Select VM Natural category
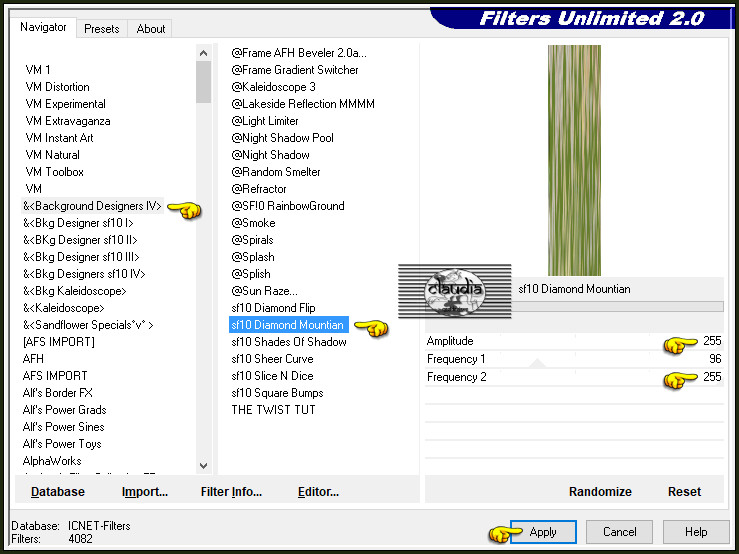Image resolution: width=739 pixels, height=554 pixels. [x=52, y=155]
